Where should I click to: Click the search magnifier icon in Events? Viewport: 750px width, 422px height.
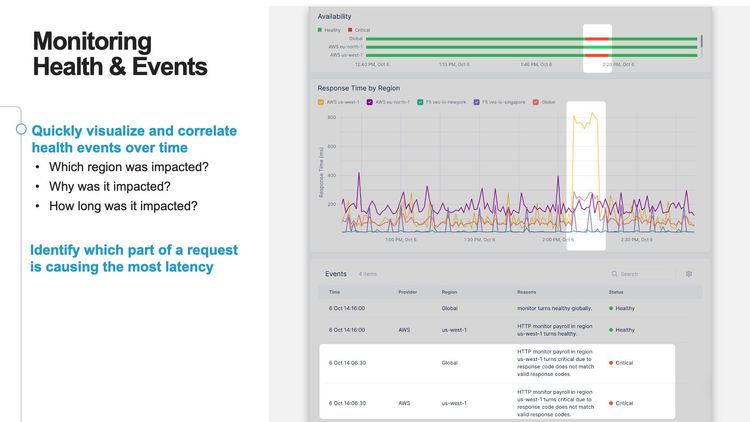(x=615, y=273)
